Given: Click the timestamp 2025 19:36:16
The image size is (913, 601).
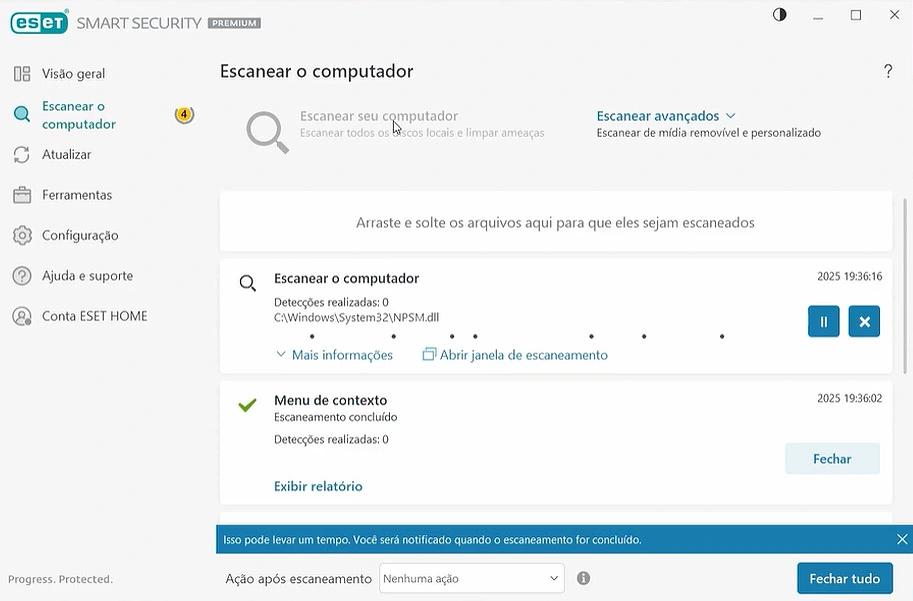Looking at the screenshot, I should (x=849, y=276).
